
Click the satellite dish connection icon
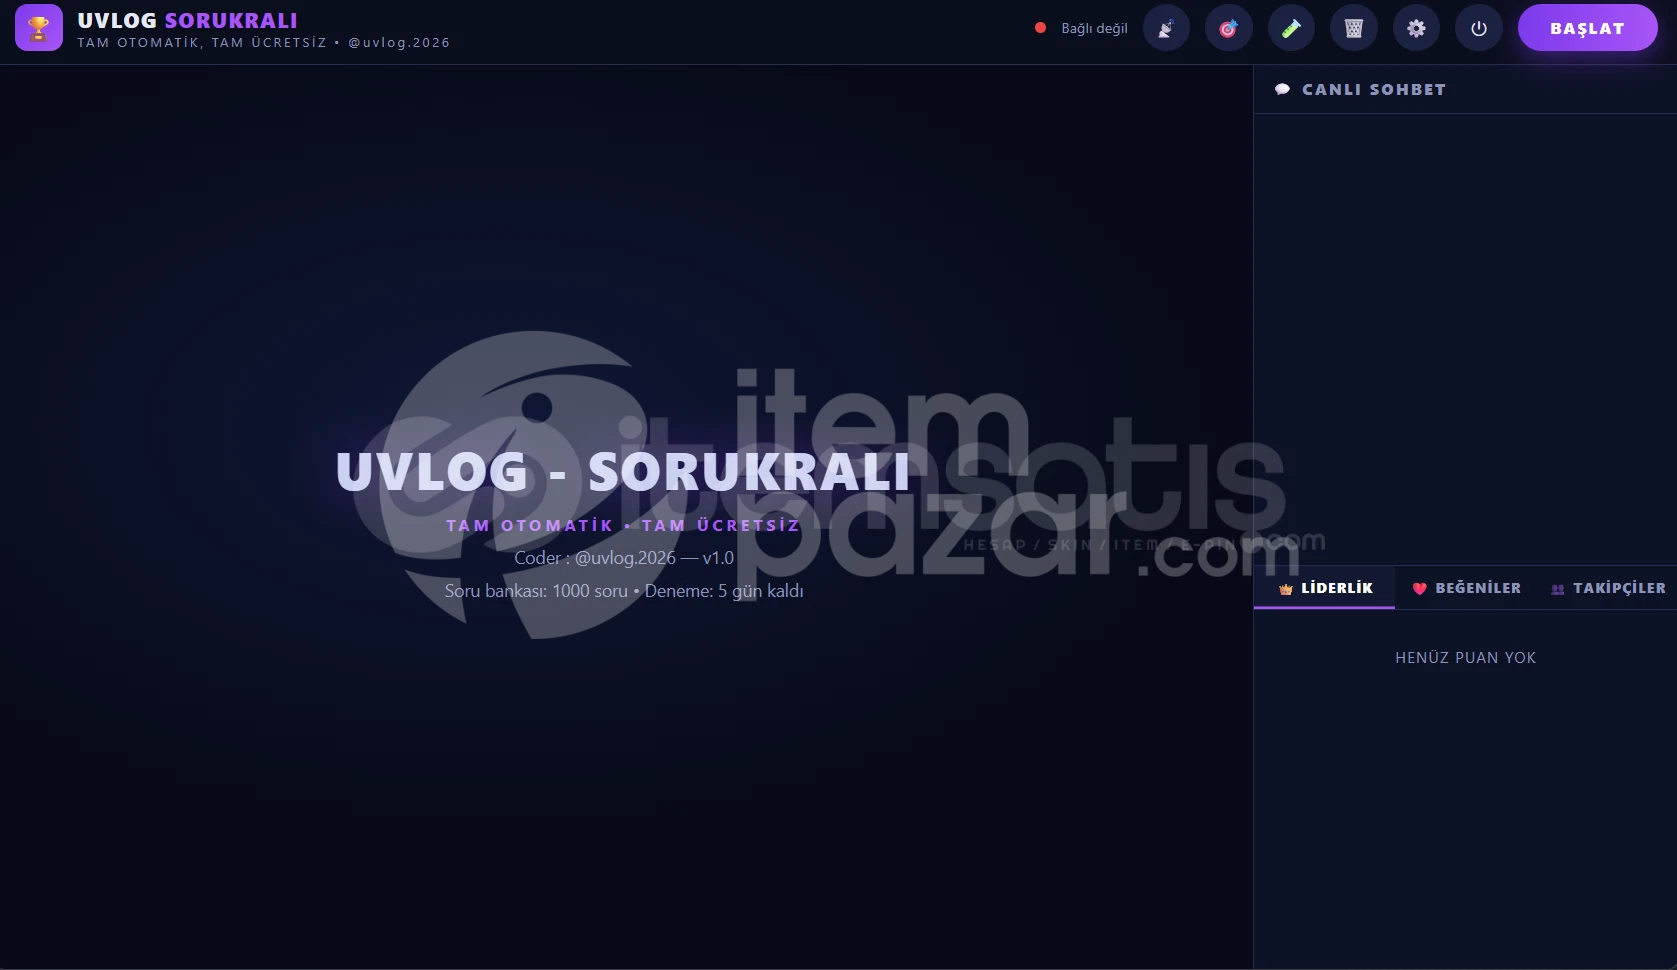[1166, 28]
